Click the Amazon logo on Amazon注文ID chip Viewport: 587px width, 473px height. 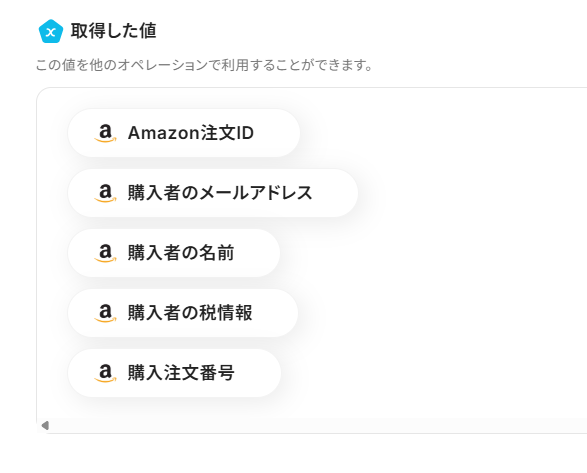coord(105,133)
